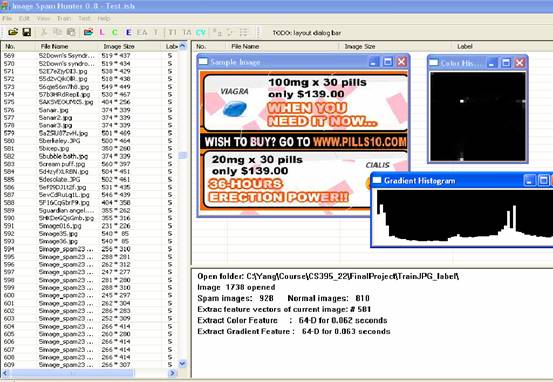
Task: Click the Spam images 928 log line
Action: pos(283,298)
